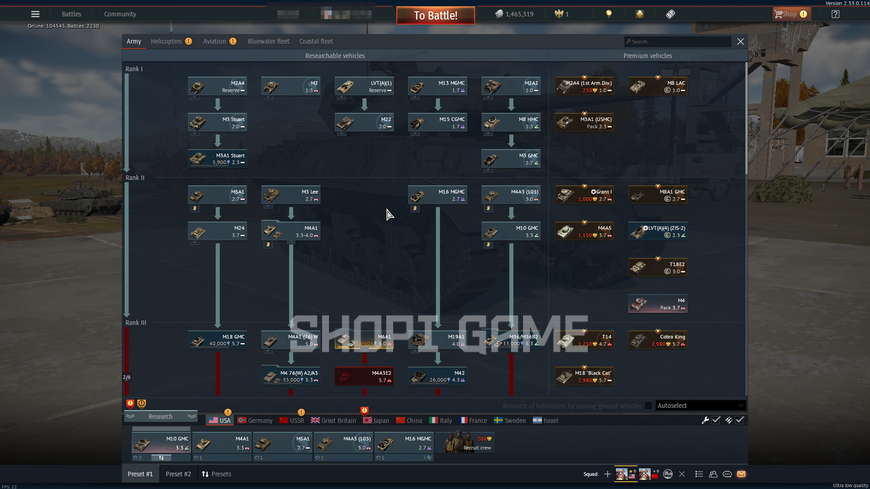This screenshot has width=870, height=489.
Task: Select M10 GMC crew slot at bottom
Action: [161, 444]
